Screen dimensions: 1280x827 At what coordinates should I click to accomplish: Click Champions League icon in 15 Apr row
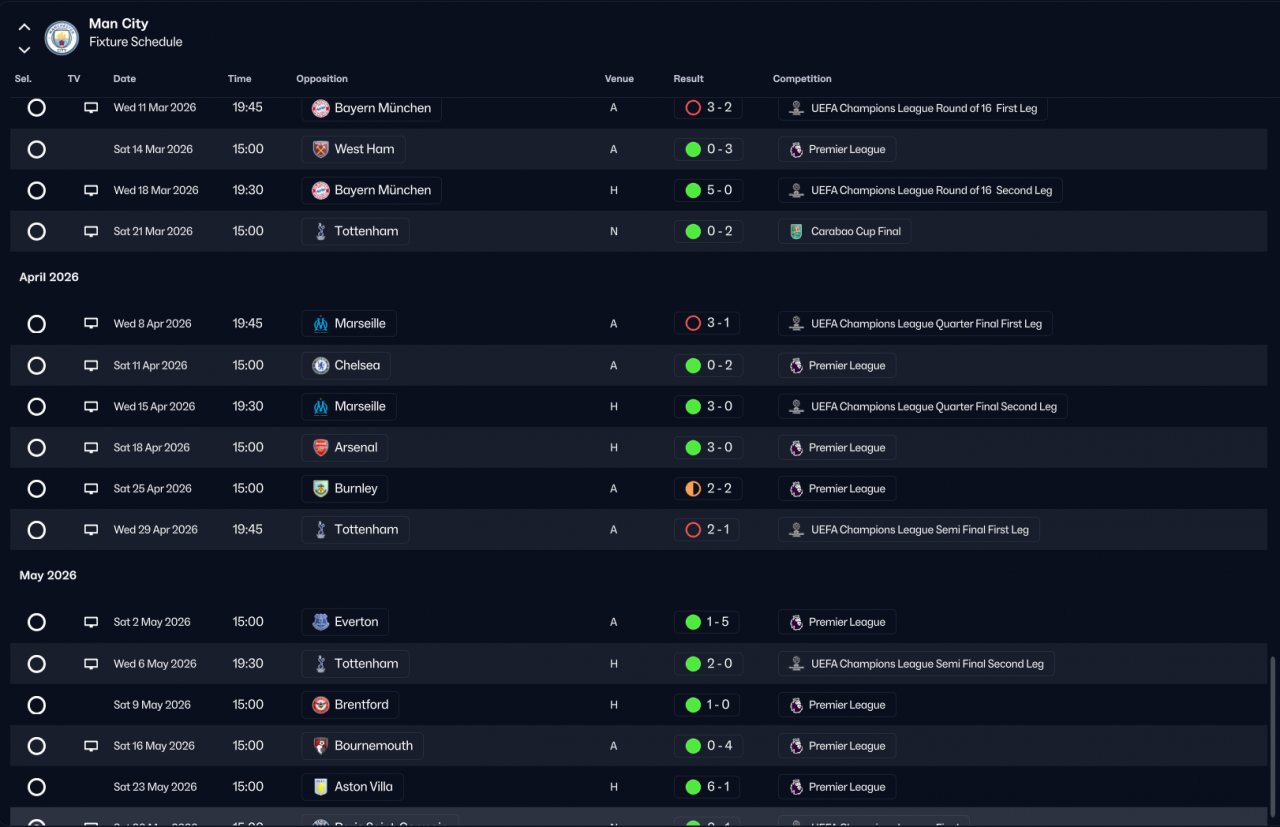pyautogui.click(x=796, y=407)
